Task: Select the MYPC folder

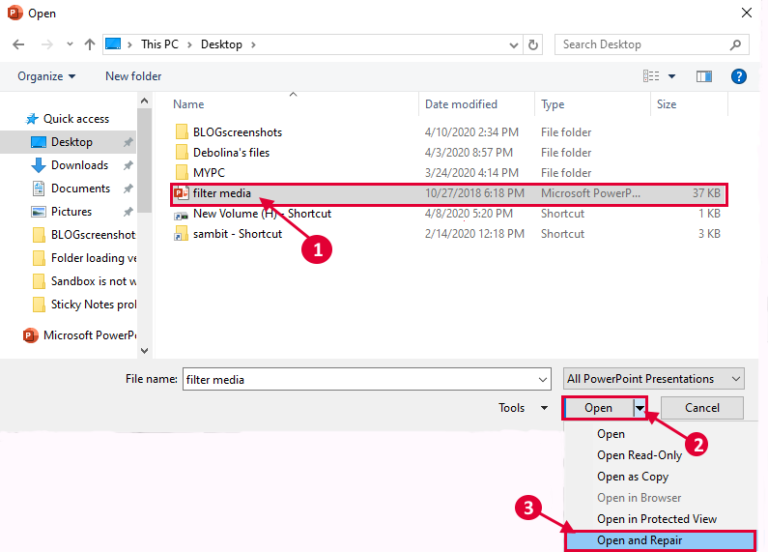Action: coord(200,173)
